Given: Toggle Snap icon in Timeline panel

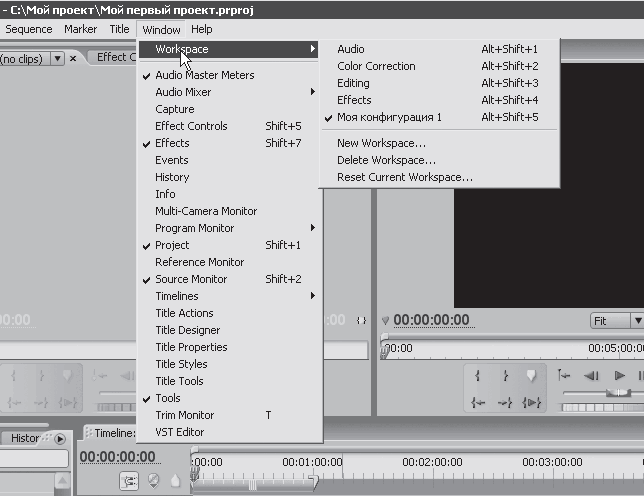Looking at the screenshot, I should (130, 480).
